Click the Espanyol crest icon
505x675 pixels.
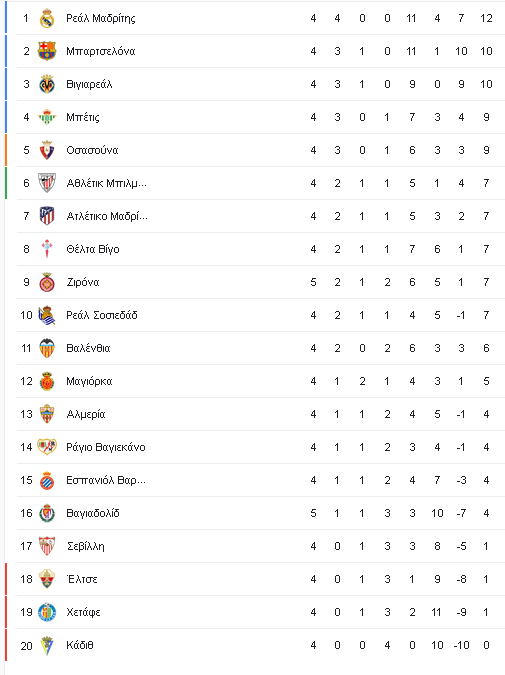point(46,480)
